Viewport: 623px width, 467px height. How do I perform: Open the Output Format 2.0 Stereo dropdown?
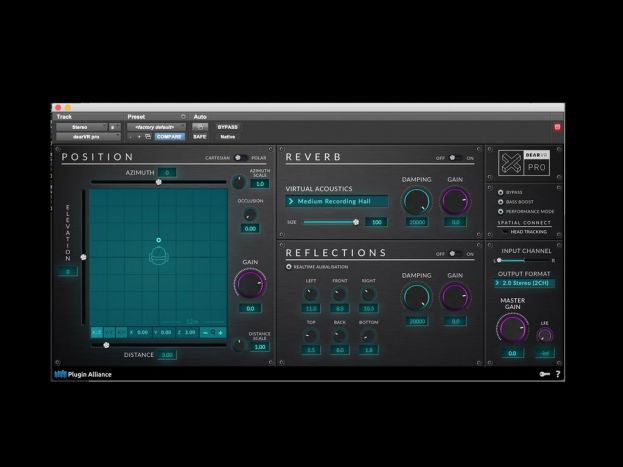point(525,283)
